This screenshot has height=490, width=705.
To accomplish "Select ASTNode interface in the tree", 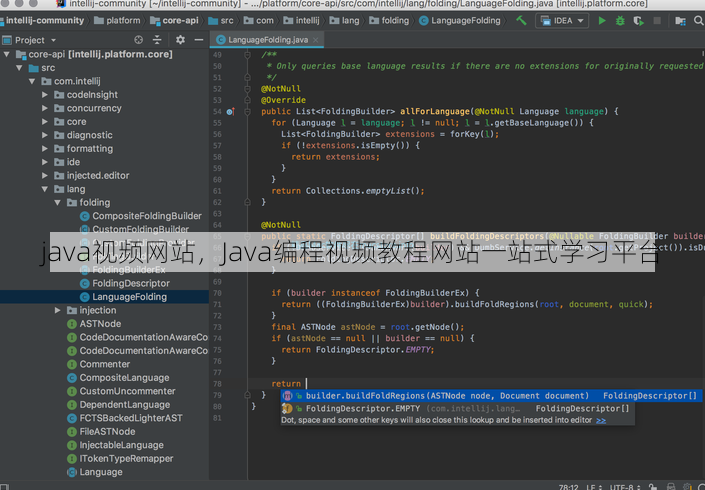I will [x=94, y=324].
